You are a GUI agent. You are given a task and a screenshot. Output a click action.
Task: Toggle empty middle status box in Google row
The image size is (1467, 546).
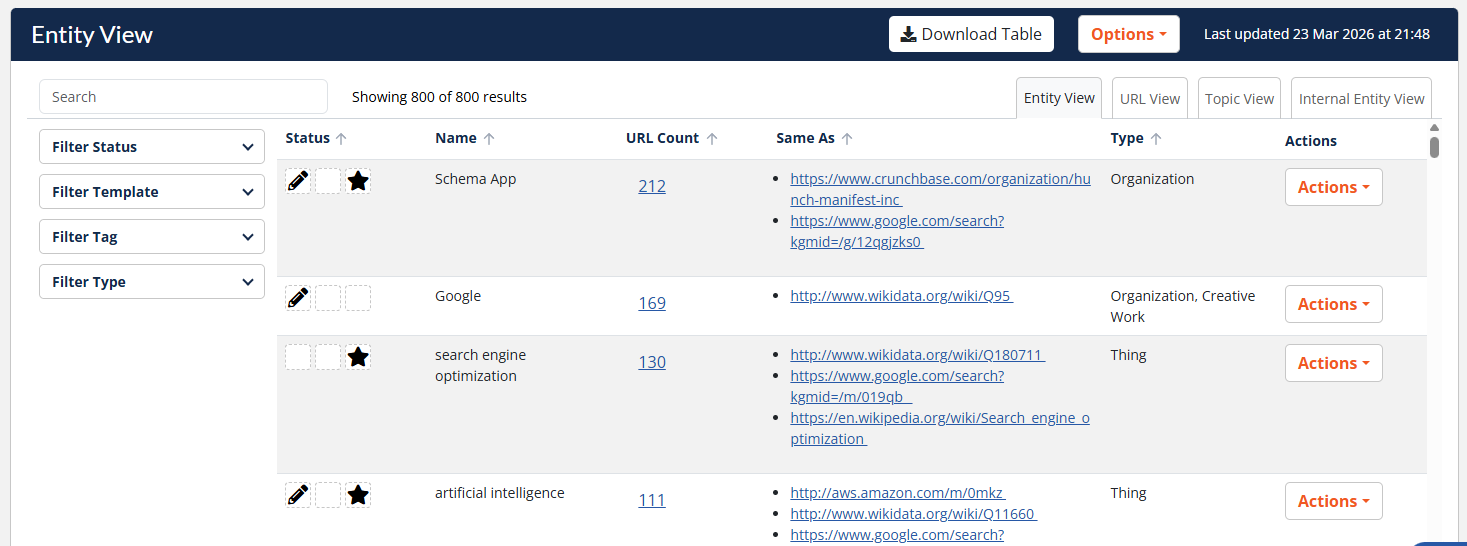(x=328, y=298)
